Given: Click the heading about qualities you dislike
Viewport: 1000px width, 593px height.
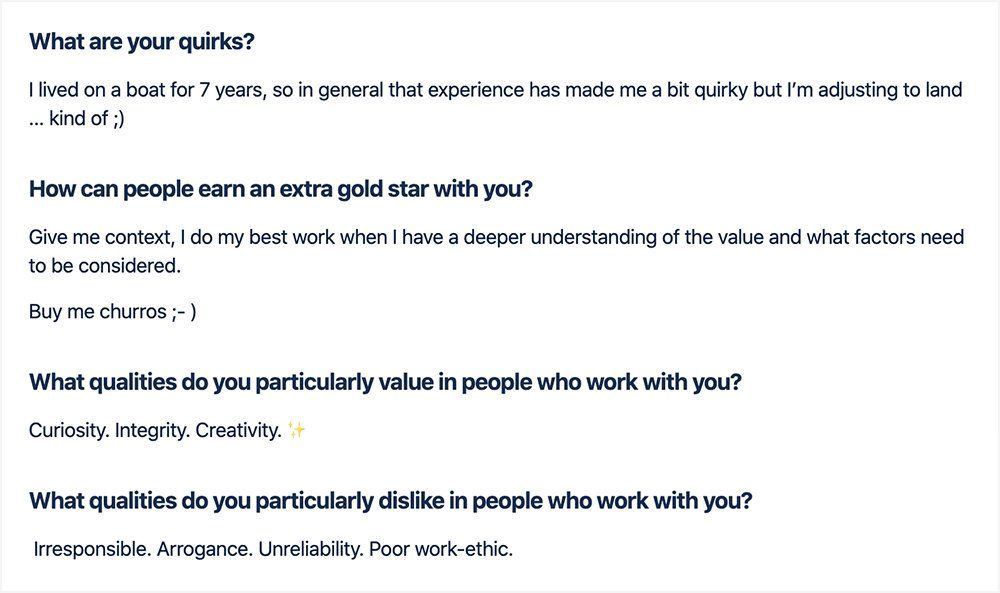Looking at the screenshot, I should pyautogui.click(x=390, y=501).
